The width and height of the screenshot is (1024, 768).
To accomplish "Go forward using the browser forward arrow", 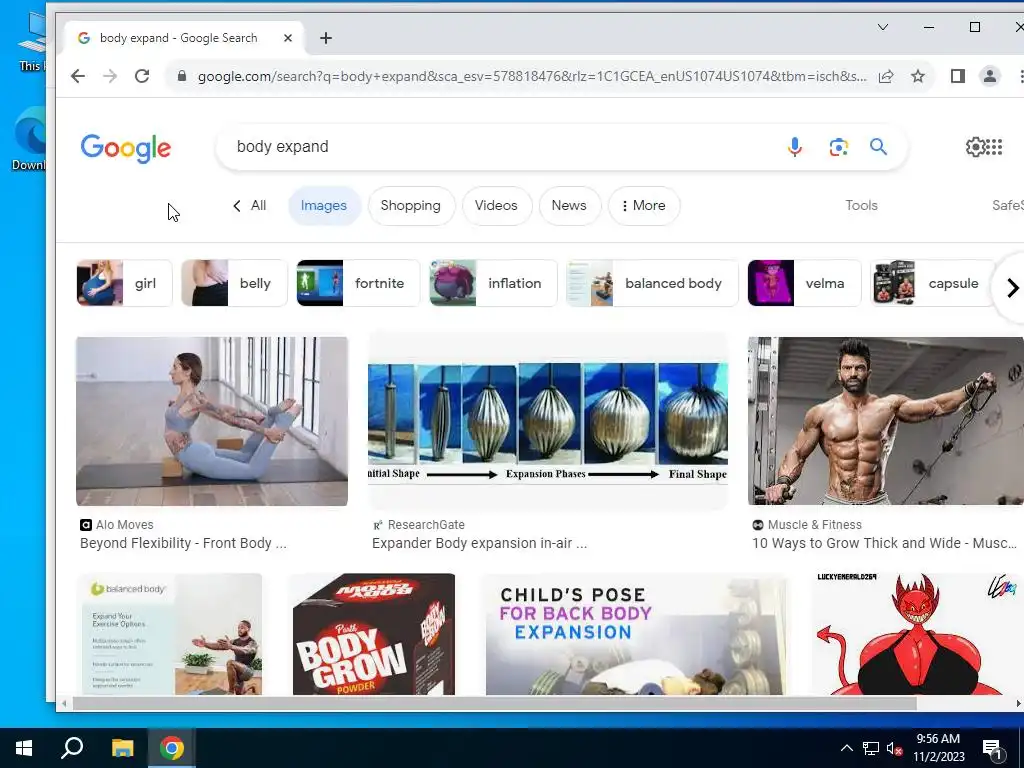I will tap(110, 76).
